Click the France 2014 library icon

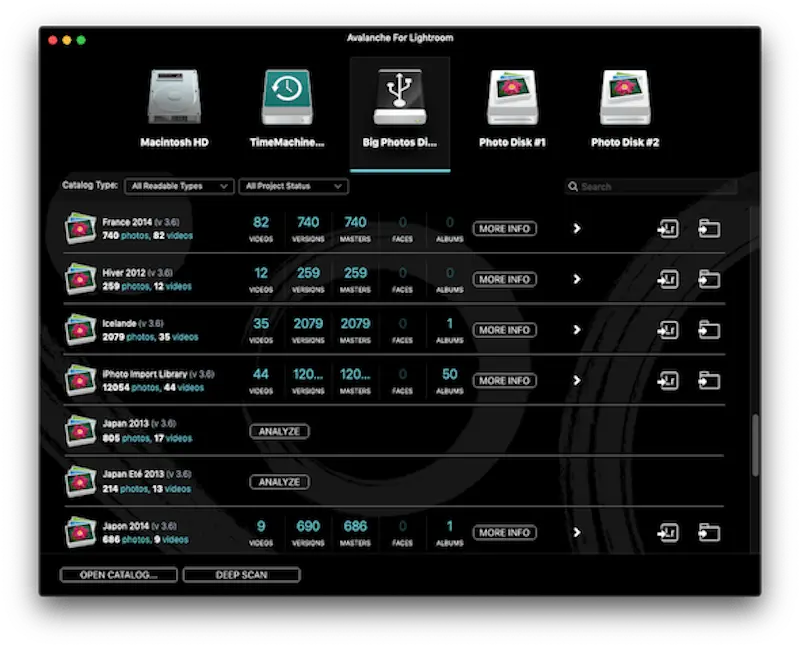80,228
